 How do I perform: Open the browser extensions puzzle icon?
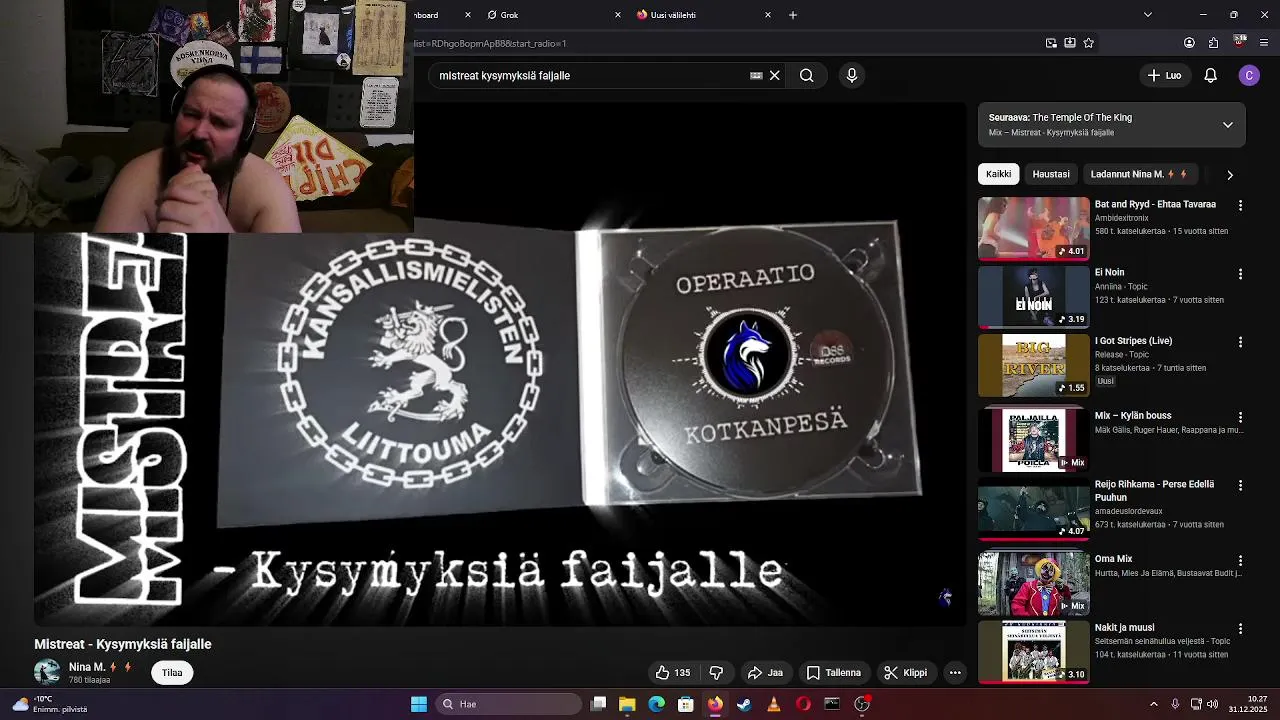click(x=1213, y=43)
